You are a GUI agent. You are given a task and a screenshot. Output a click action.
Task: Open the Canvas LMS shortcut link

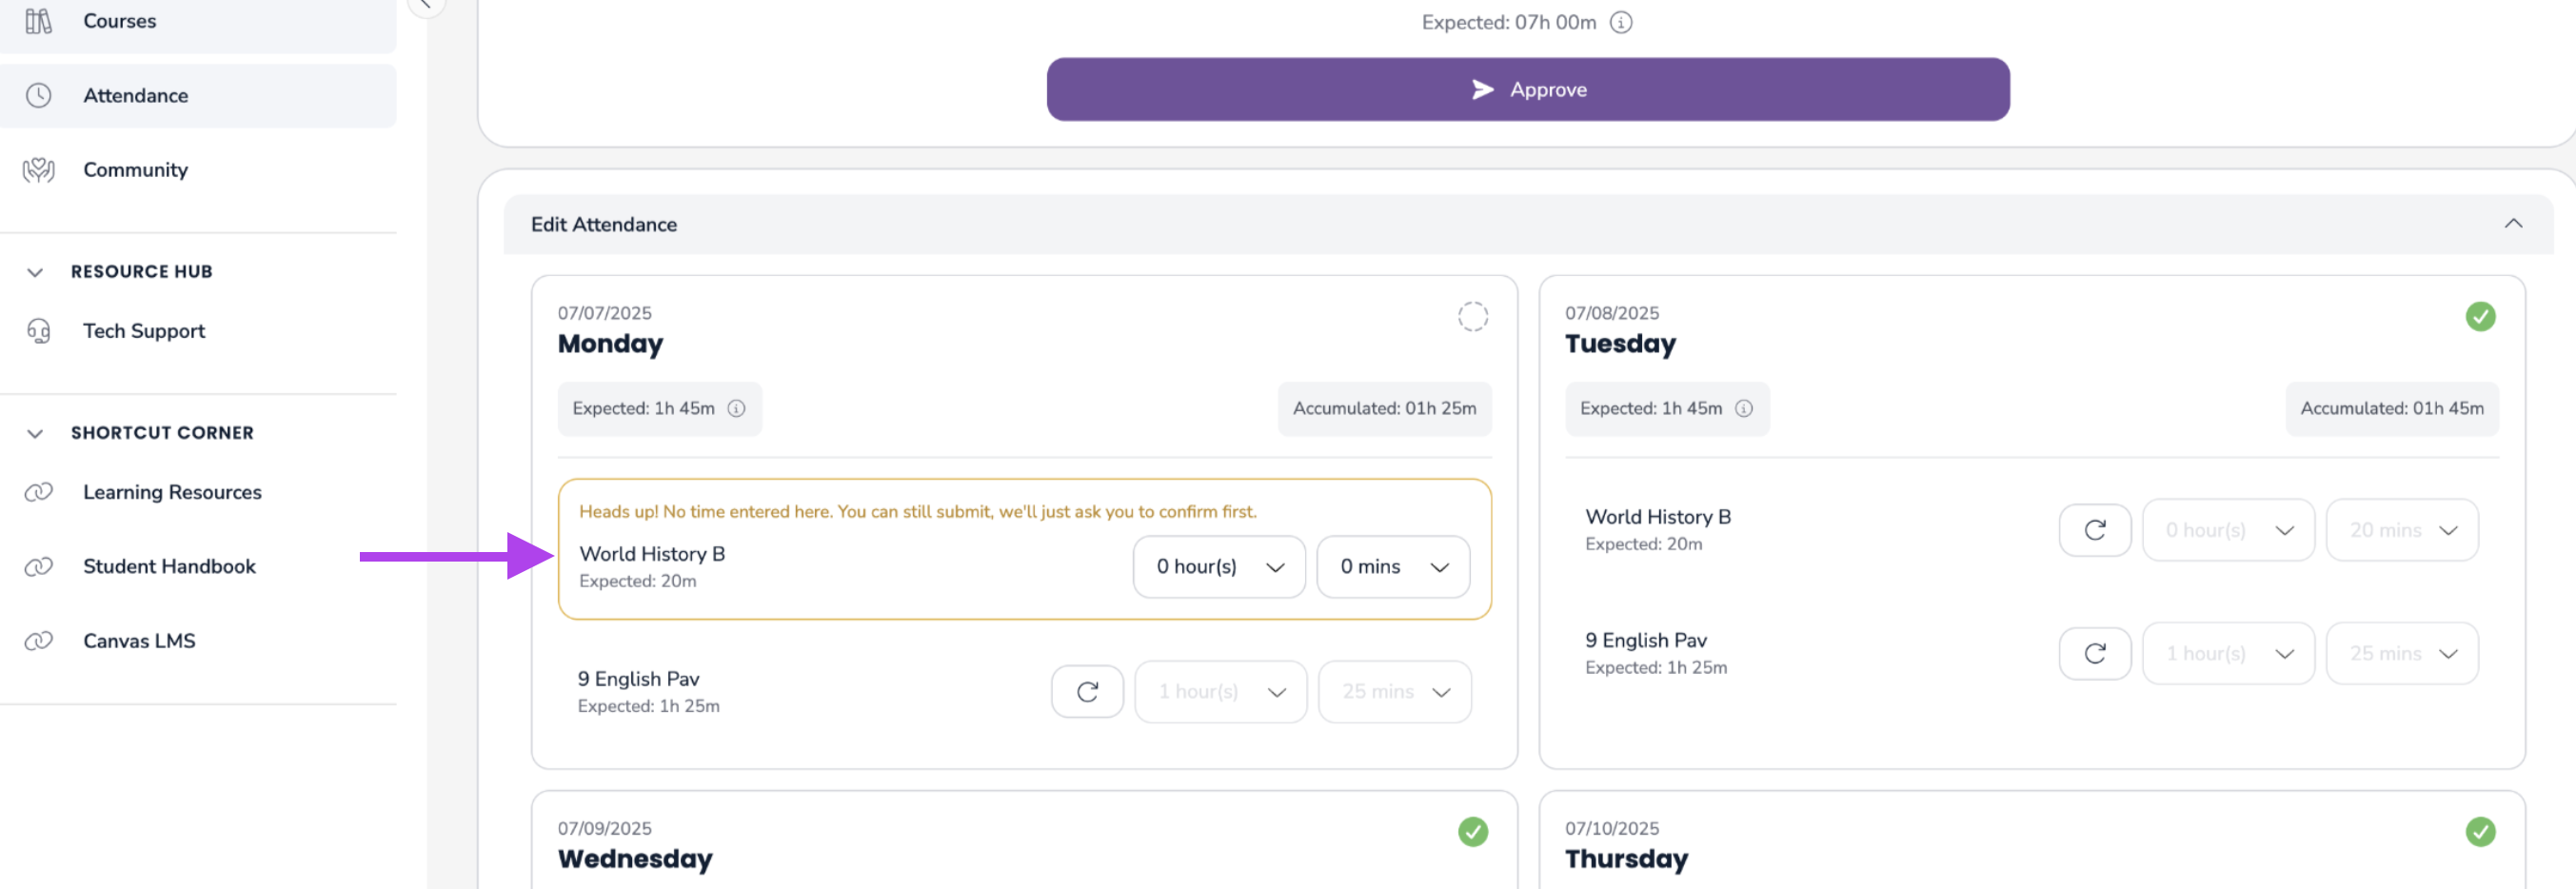[x=139, y=641]
